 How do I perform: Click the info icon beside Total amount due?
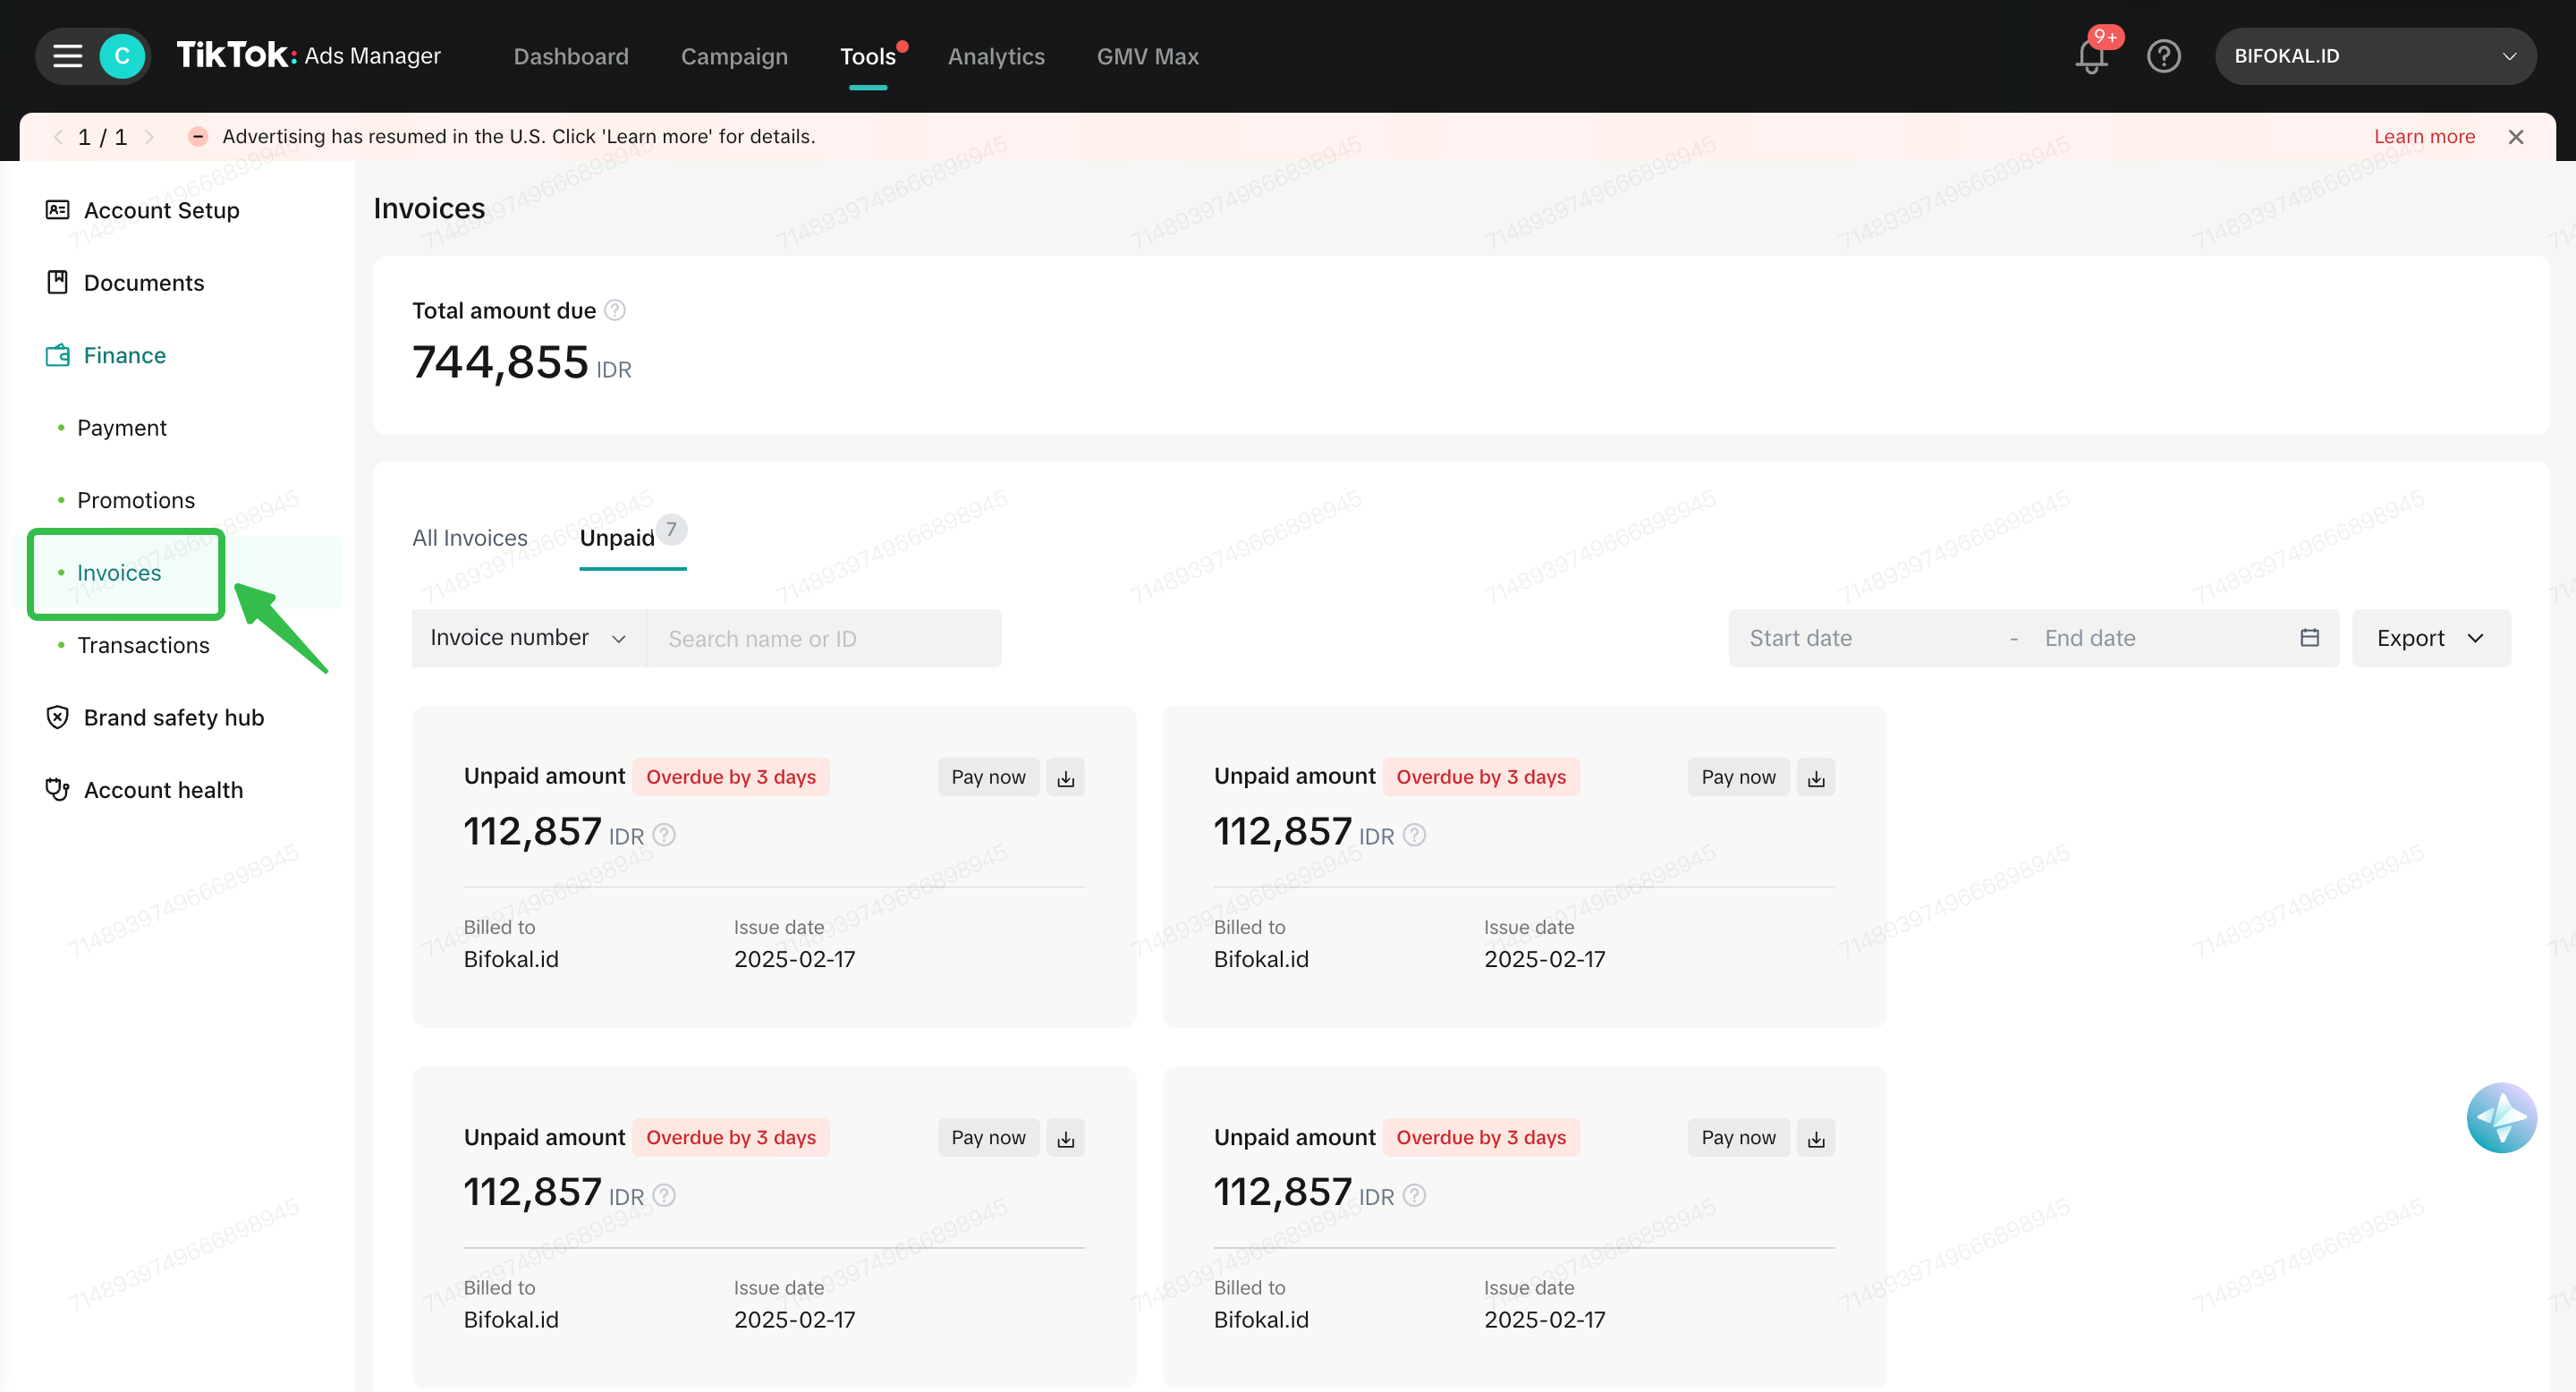615,310
